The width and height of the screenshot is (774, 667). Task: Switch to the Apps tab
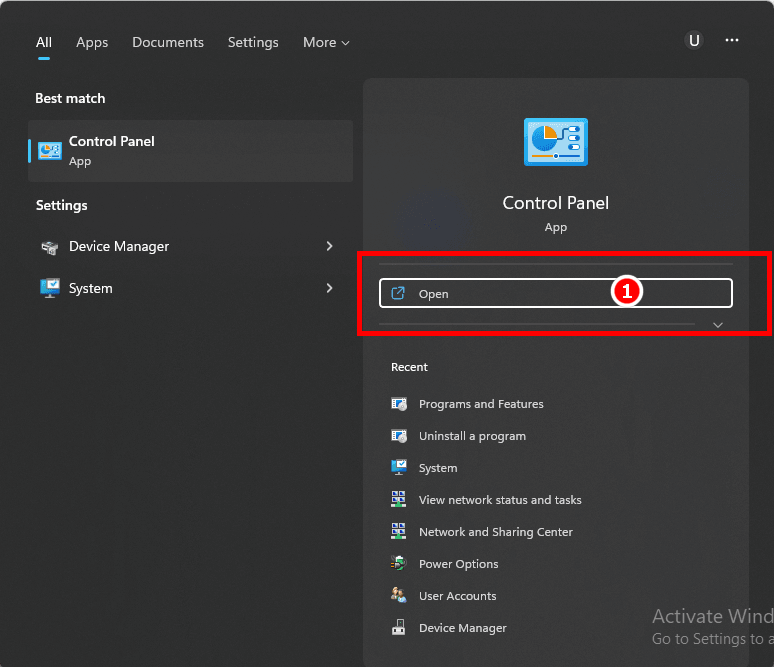click(92, 42)
